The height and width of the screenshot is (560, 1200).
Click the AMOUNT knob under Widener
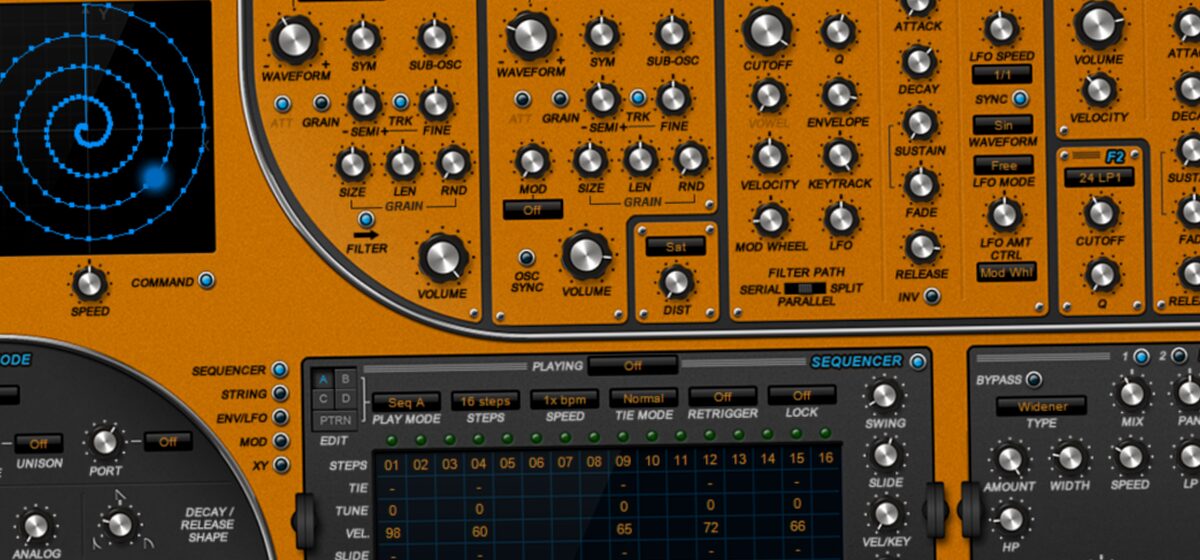[x=1010, y=459]
